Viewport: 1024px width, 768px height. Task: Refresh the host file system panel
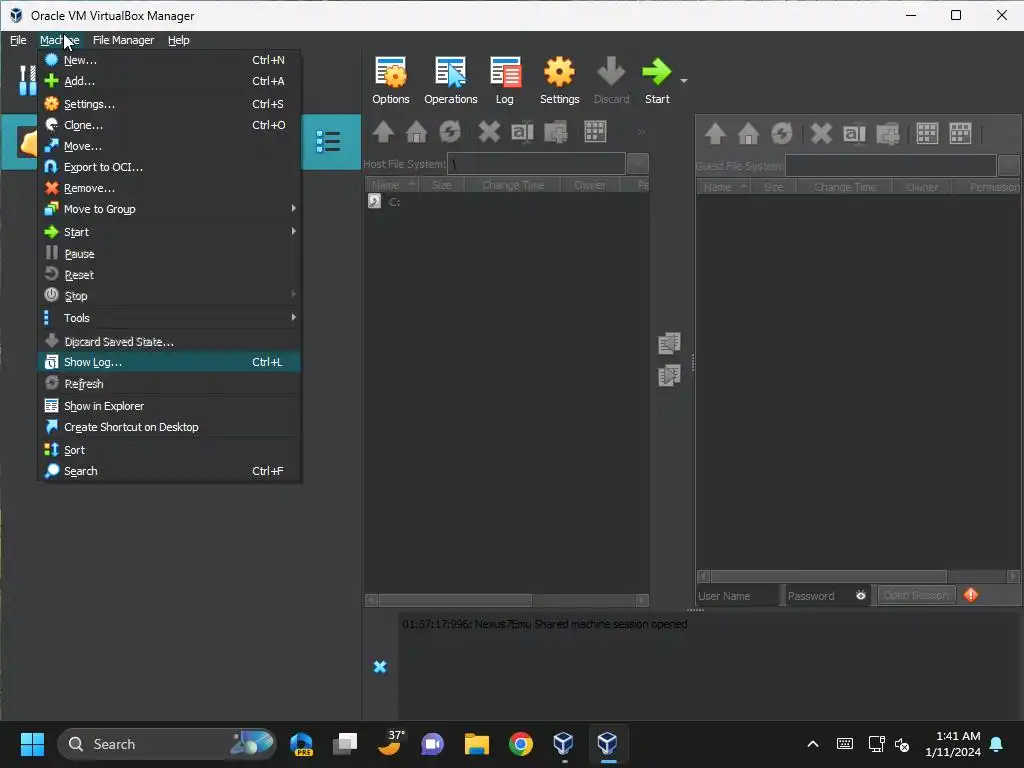click(x=450, y=132)
